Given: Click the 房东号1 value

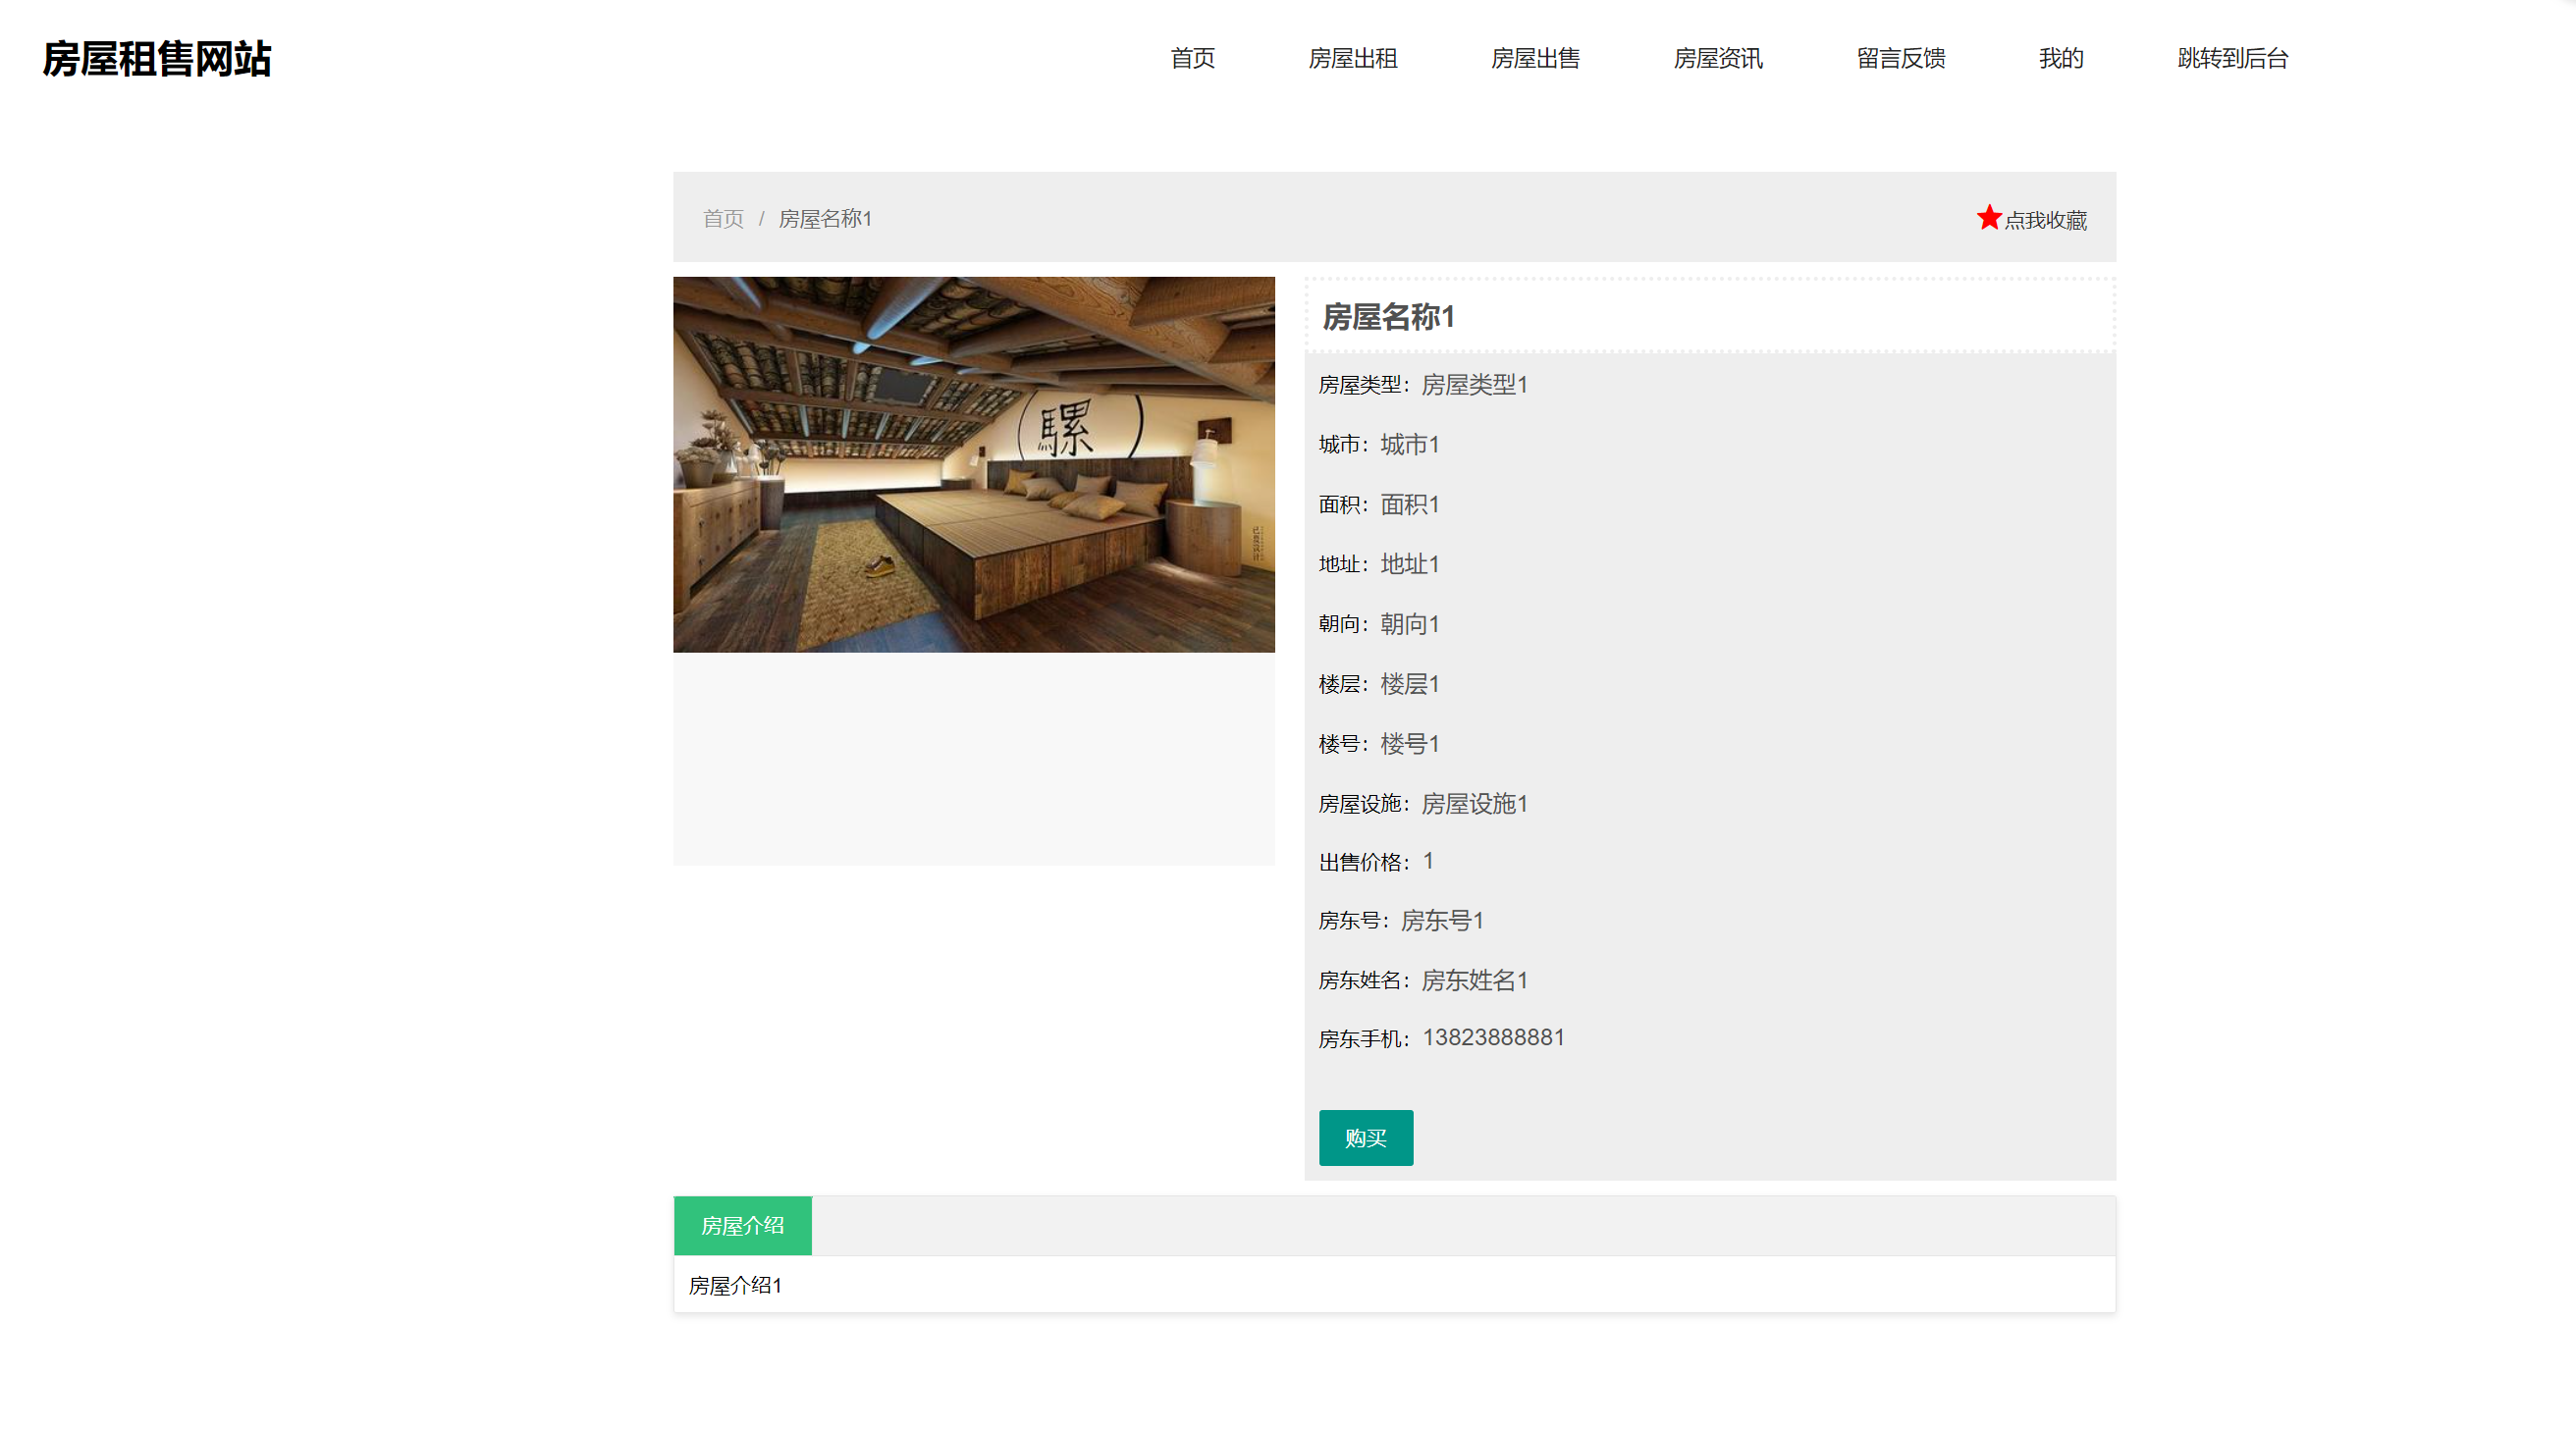Looking at the screenshot, I should click(x=1441, y=920).
